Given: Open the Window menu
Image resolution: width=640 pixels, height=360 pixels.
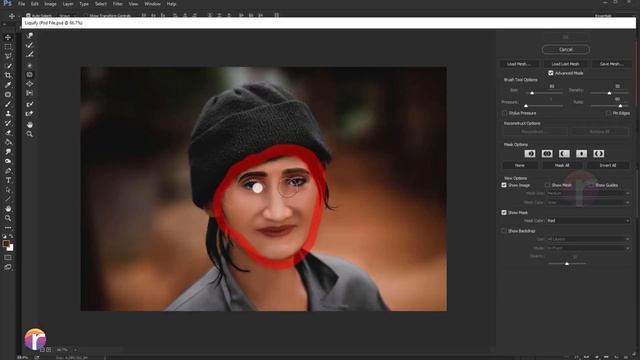Looking at the screenshot, I should pyautogui.click(x=152, y=4).
